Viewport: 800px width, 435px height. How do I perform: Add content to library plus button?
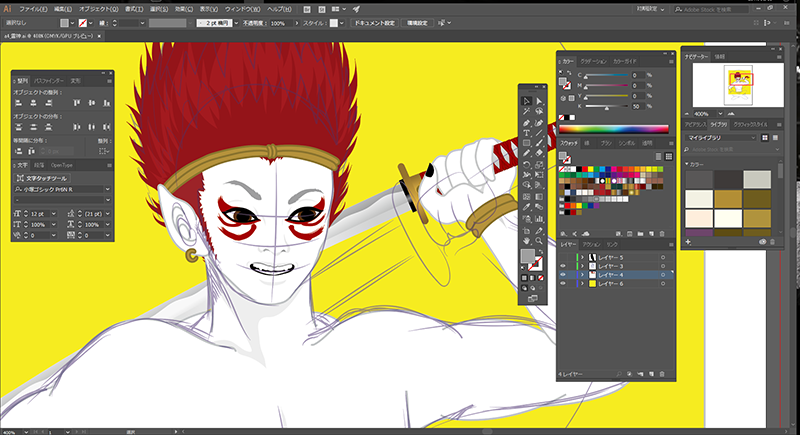click(x=688, y=242)
